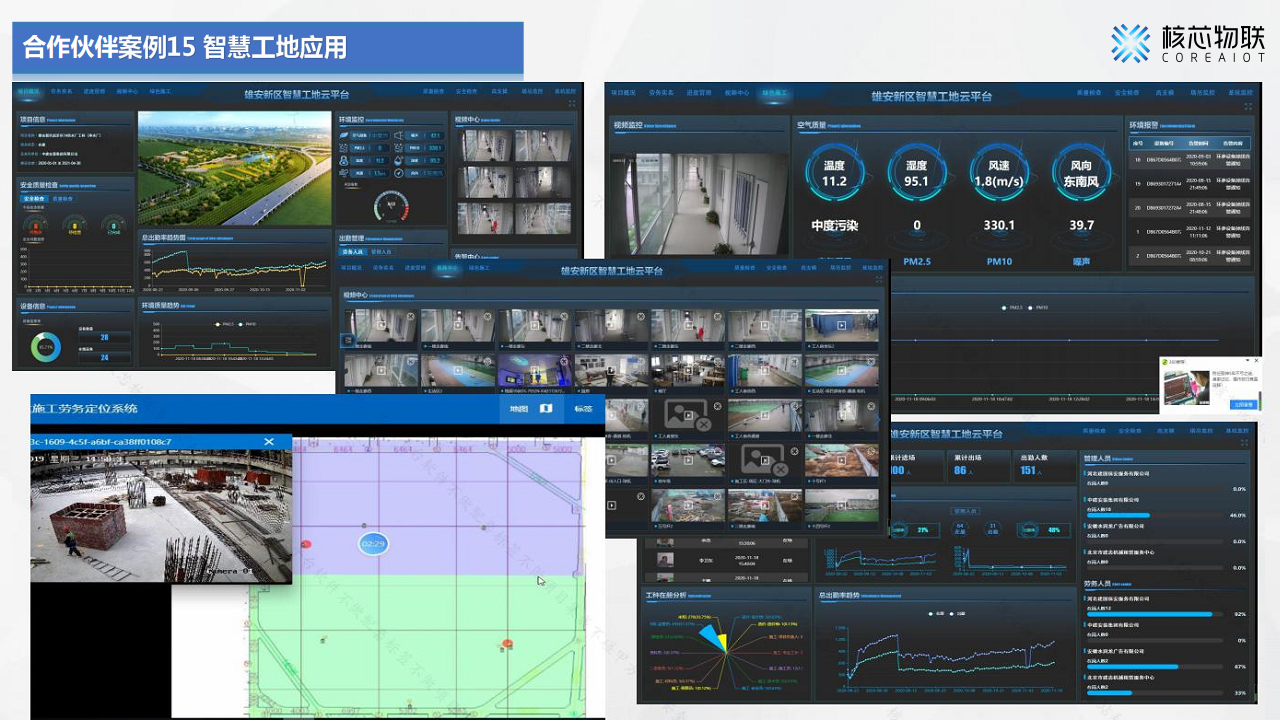1280x720 pixels.
Task: Select 塔吊监控 tab in attendance dashboard
Action: point(1201,431)
